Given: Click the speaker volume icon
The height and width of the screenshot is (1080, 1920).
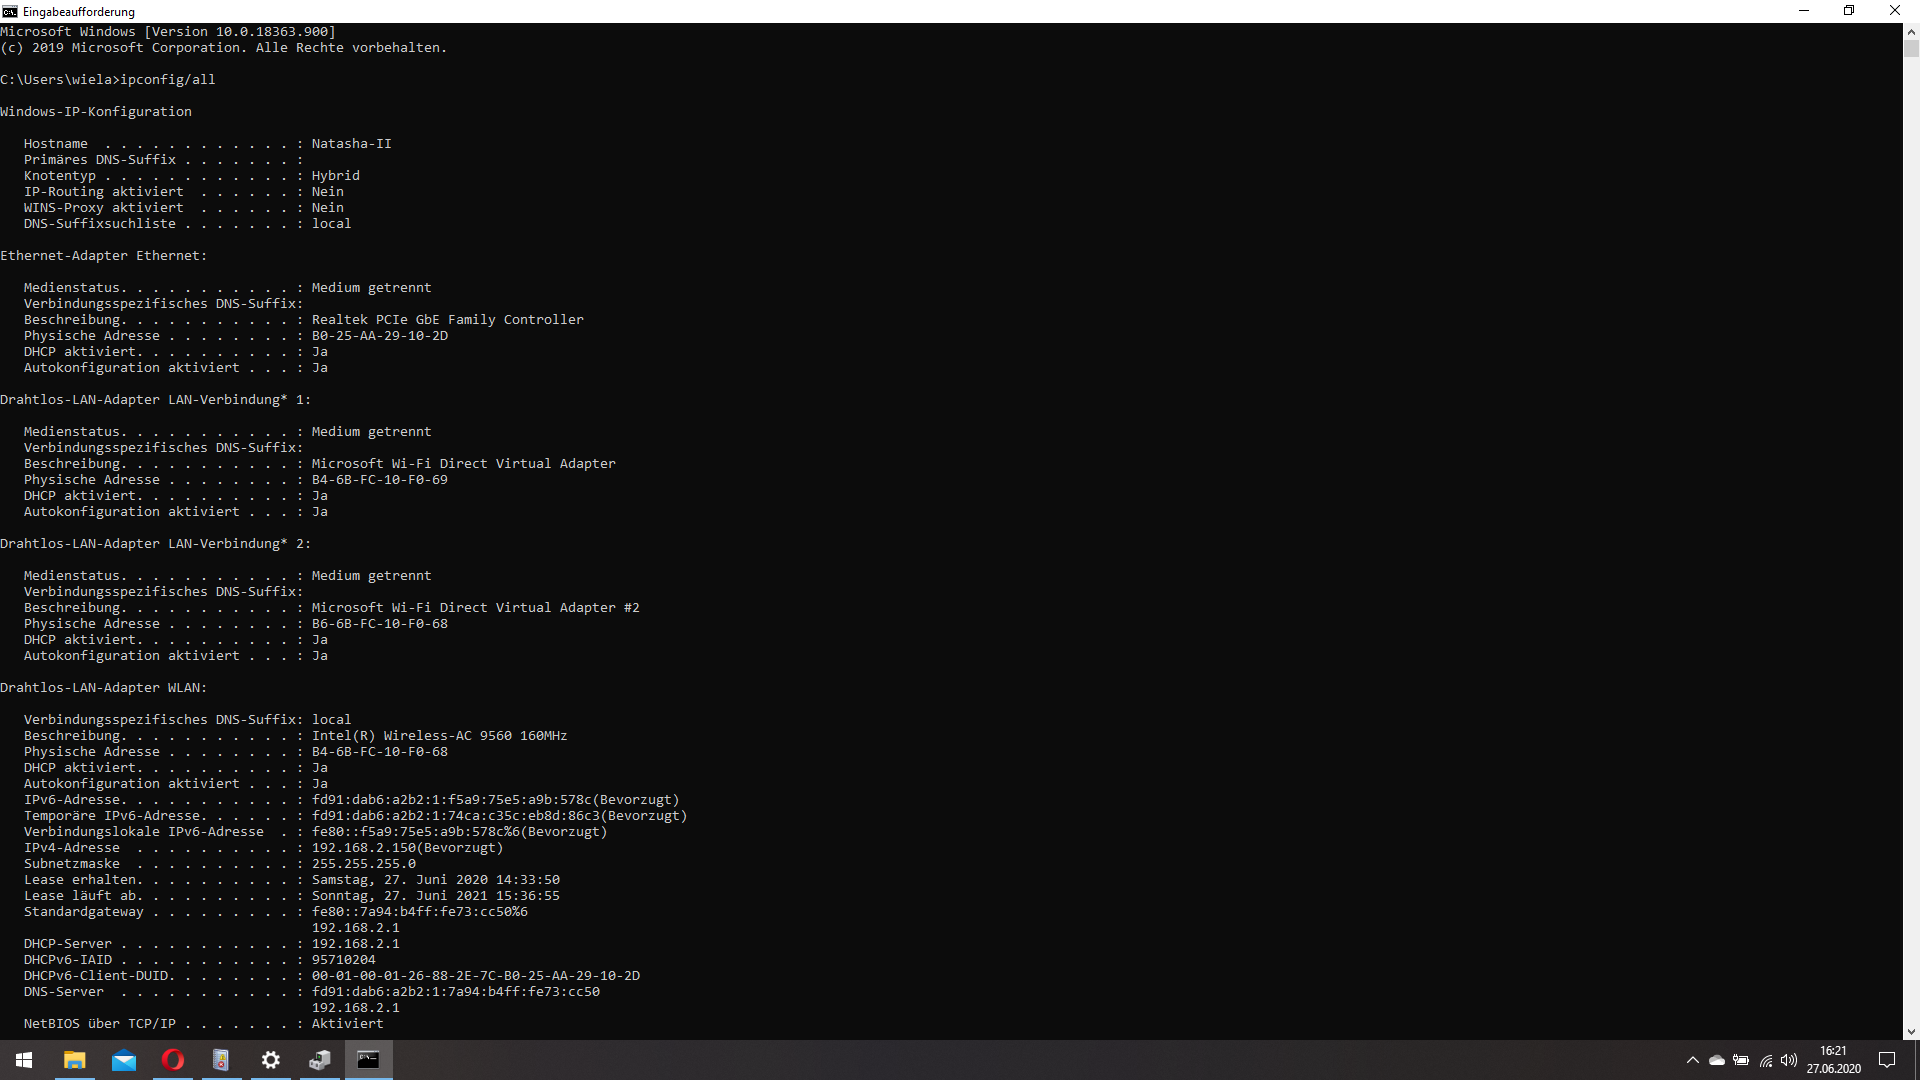Looking at the screenshot, I should [x=1789, y=1060].
